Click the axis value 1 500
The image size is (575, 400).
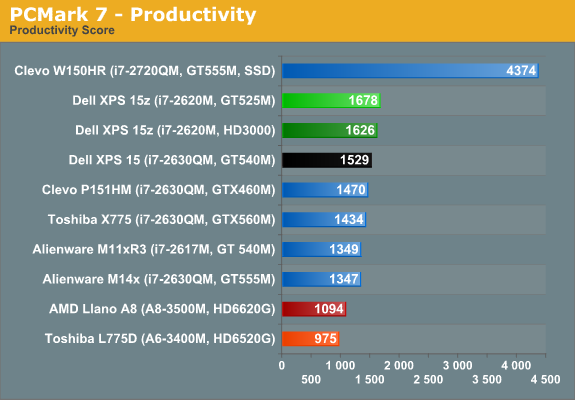370,380
